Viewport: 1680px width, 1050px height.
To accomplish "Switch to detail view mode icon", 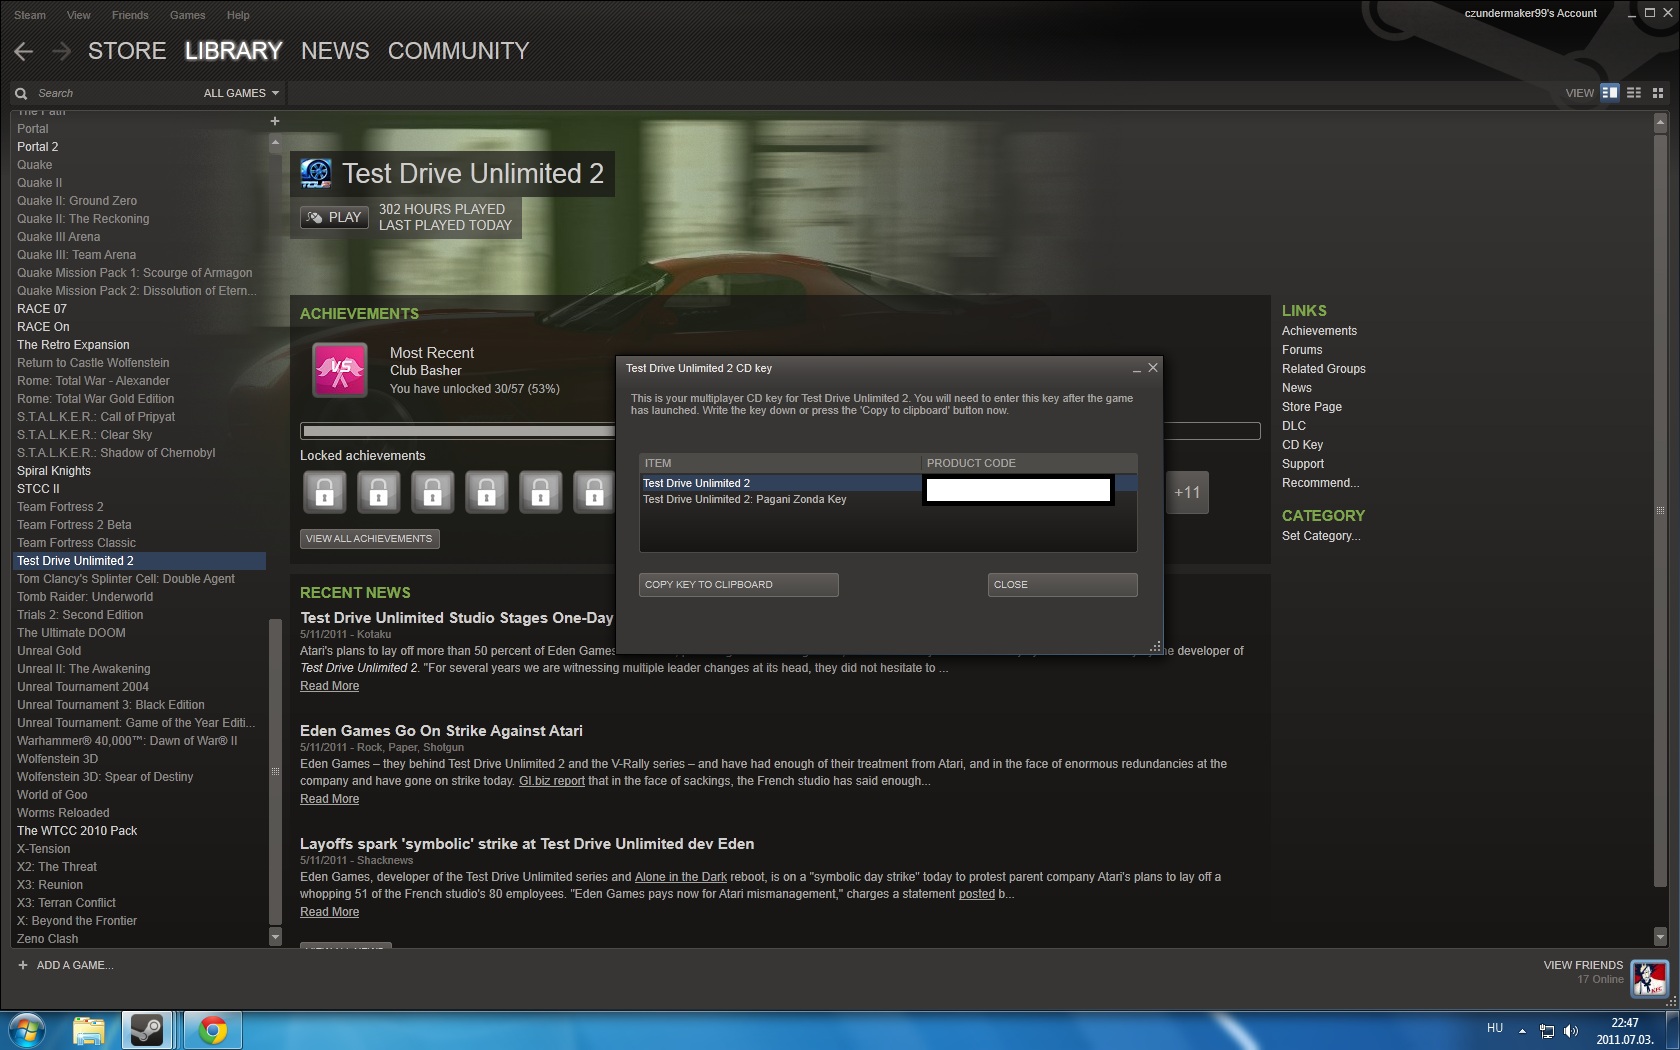I will (1610, 92).
